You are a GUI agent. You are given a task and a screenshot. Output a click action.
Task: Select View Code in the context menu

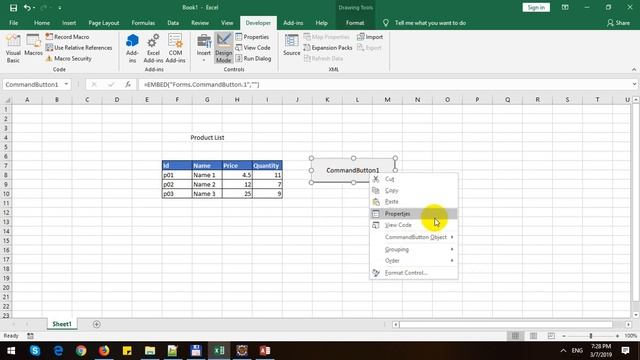(413, 225)
